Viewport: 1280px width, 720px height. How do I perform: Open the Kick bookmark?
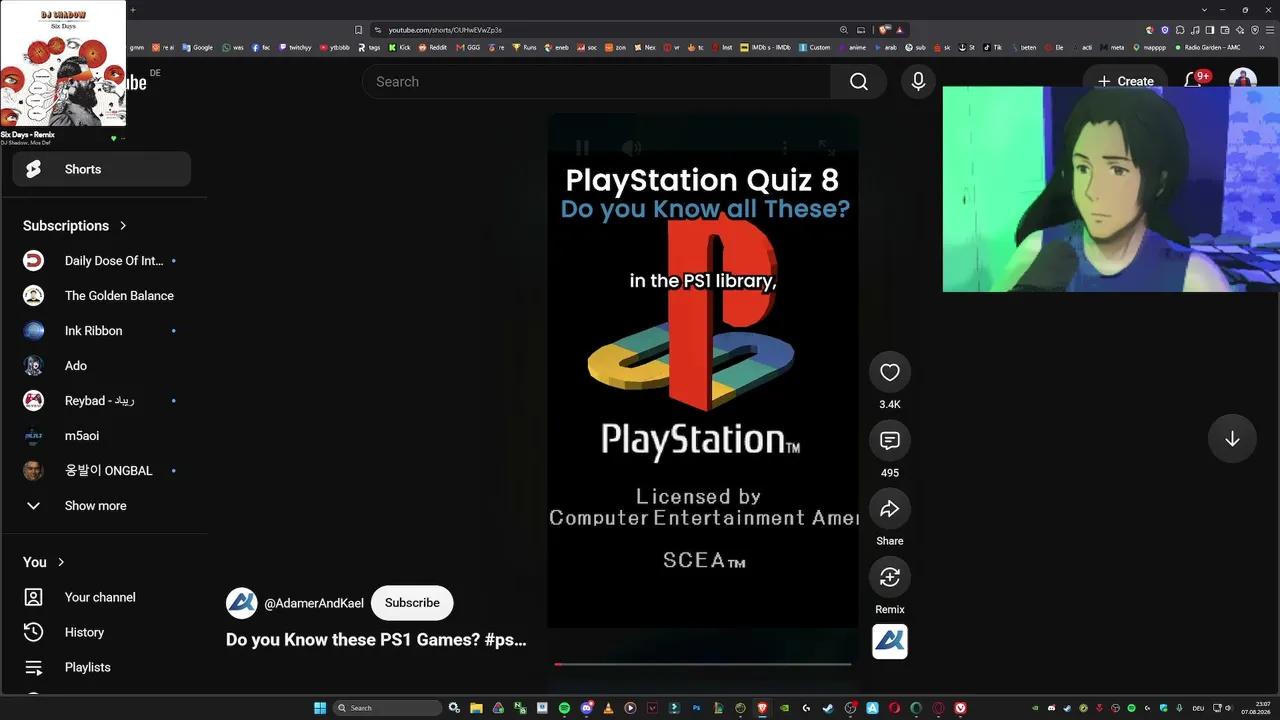[x=400, y=47]
